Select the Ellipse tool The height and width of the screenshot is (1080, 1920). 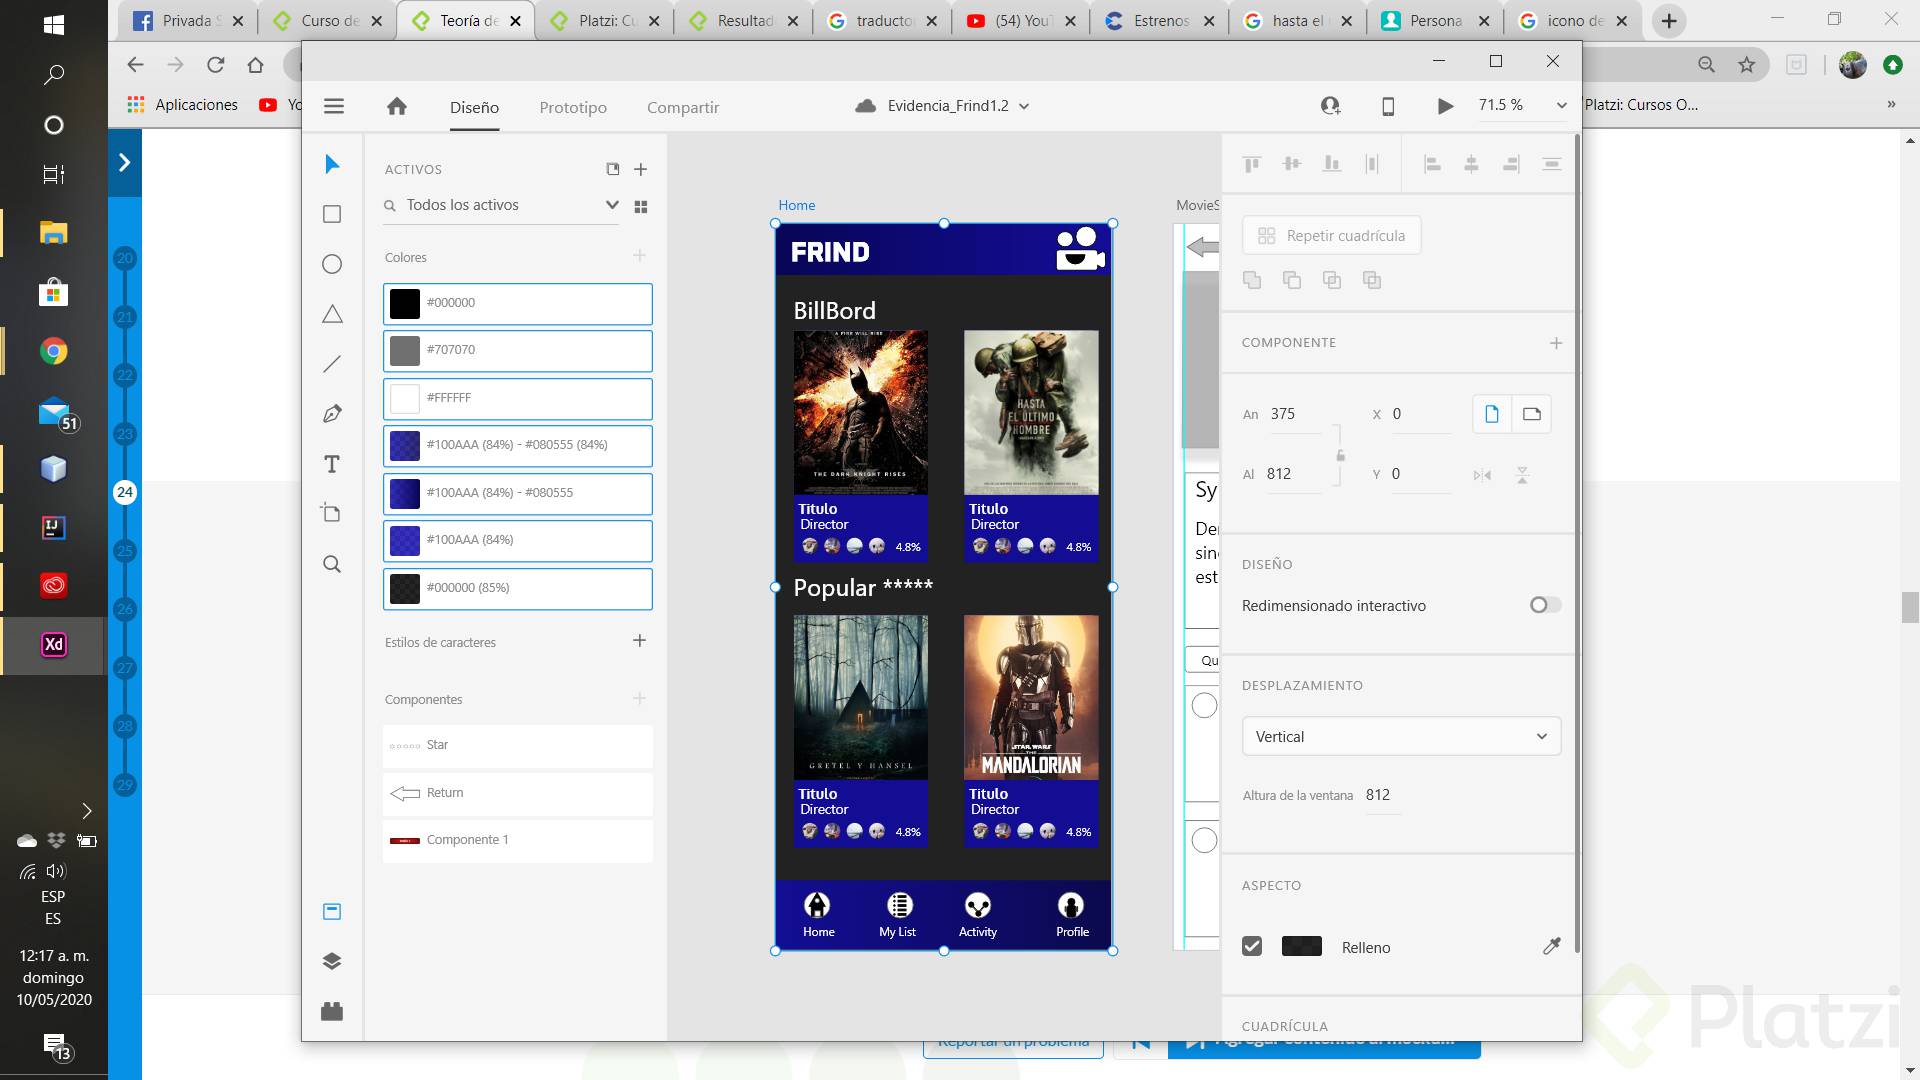point(332,264)
